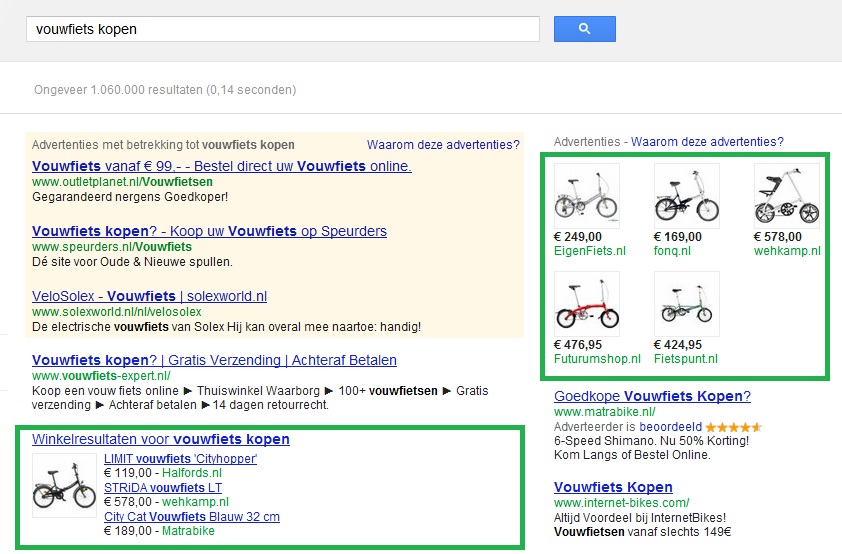Click the search box containing 'vouwfiets kopen'
The height and width of the screenshot is (554, 842).
tap(282, 29)
